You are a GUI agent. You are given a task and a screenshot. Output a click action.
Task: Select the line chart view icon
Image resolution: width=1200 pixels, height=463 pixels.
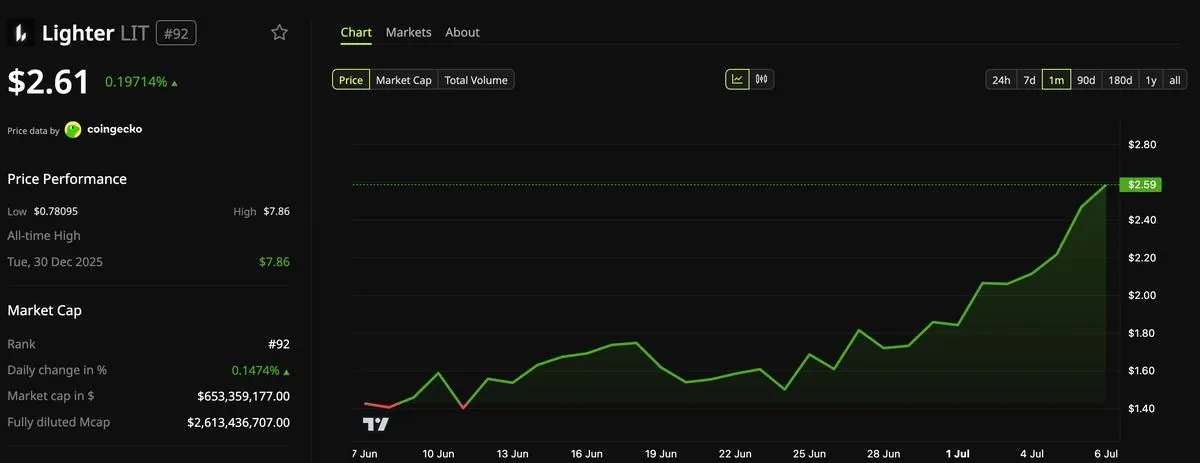click(x=737, y=79)
